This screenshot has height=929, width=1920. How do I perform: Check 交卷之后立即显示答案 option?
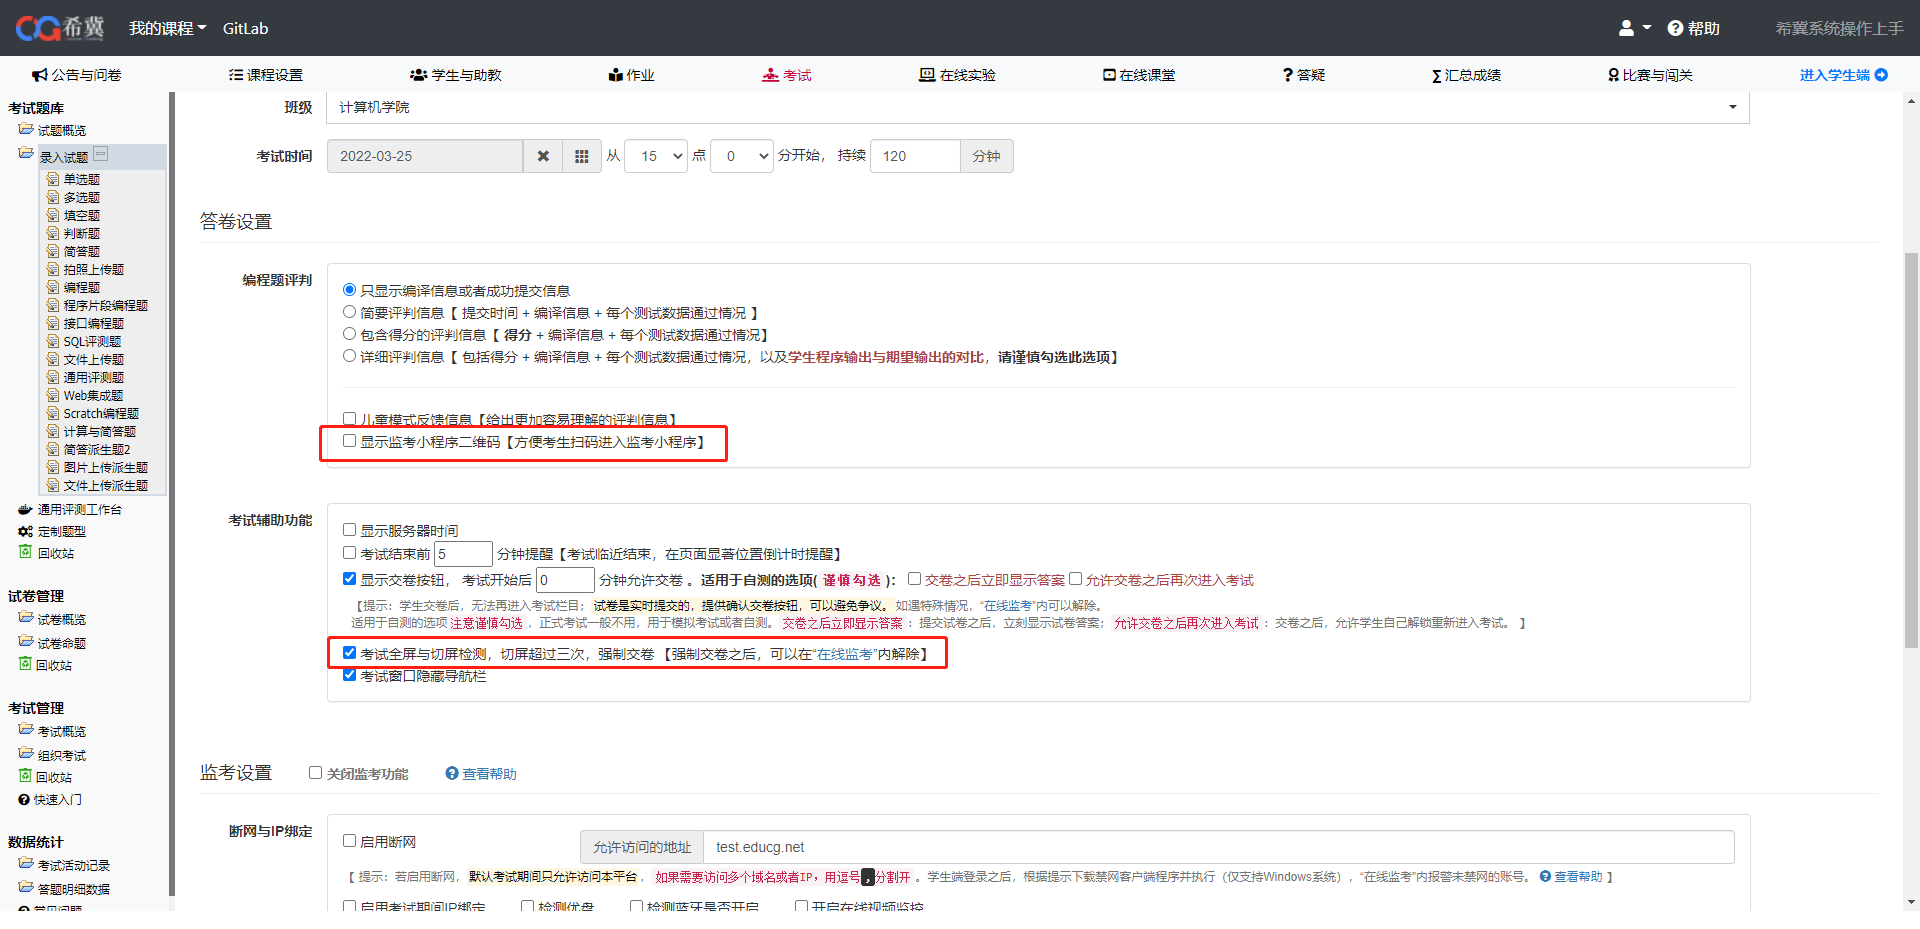[914, 579]
